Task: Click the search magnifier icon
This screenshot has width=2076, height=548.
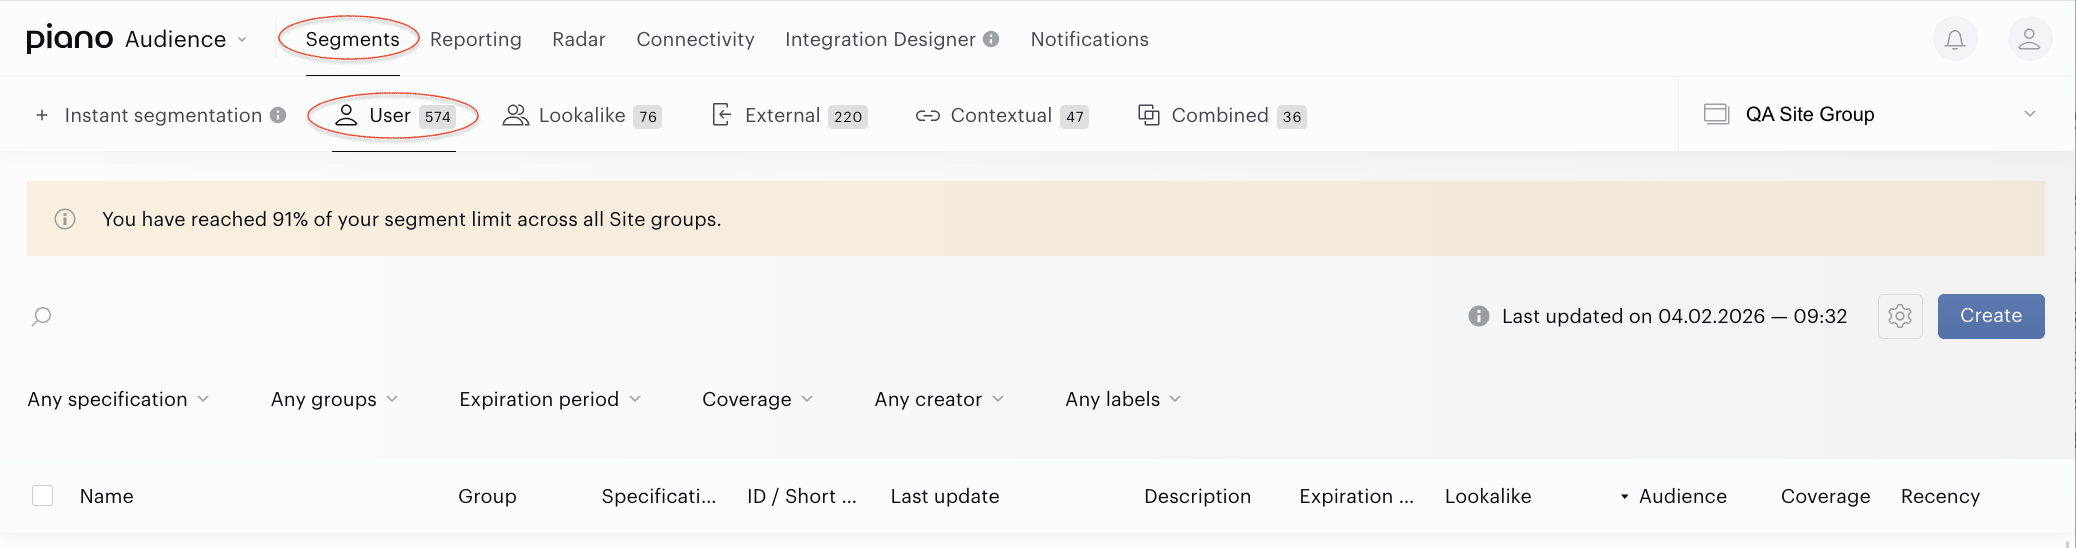Action: [x=41, y=317]
